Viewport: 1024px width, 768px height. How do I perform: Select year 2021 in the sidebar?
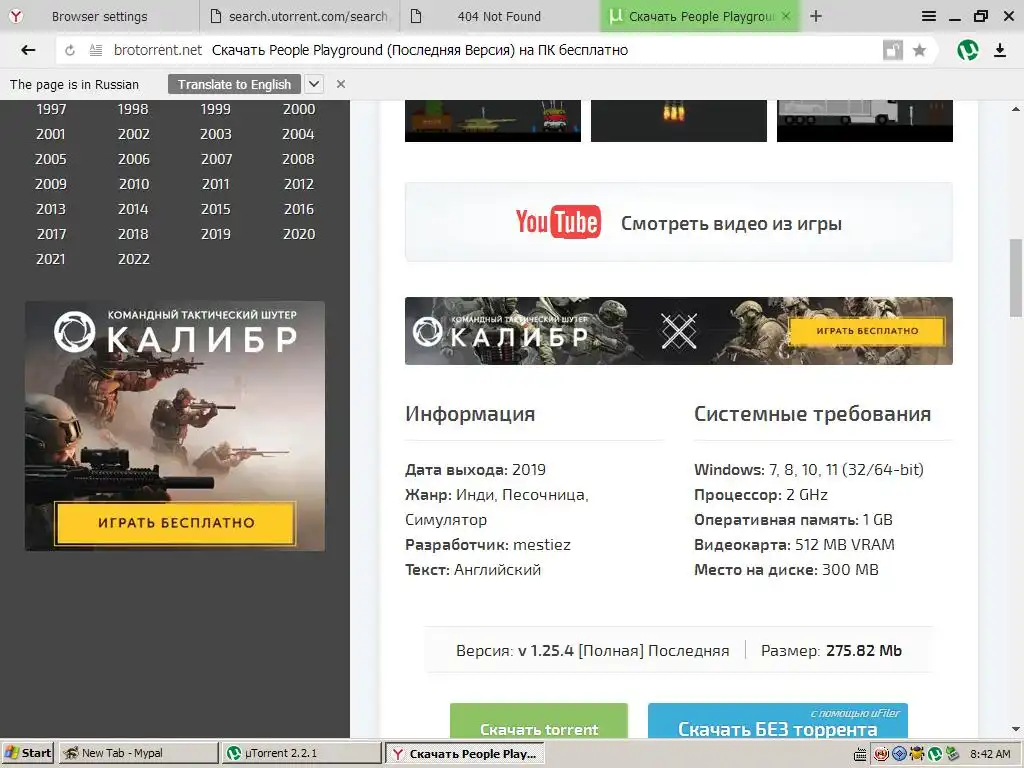click(x=51, y=259)
